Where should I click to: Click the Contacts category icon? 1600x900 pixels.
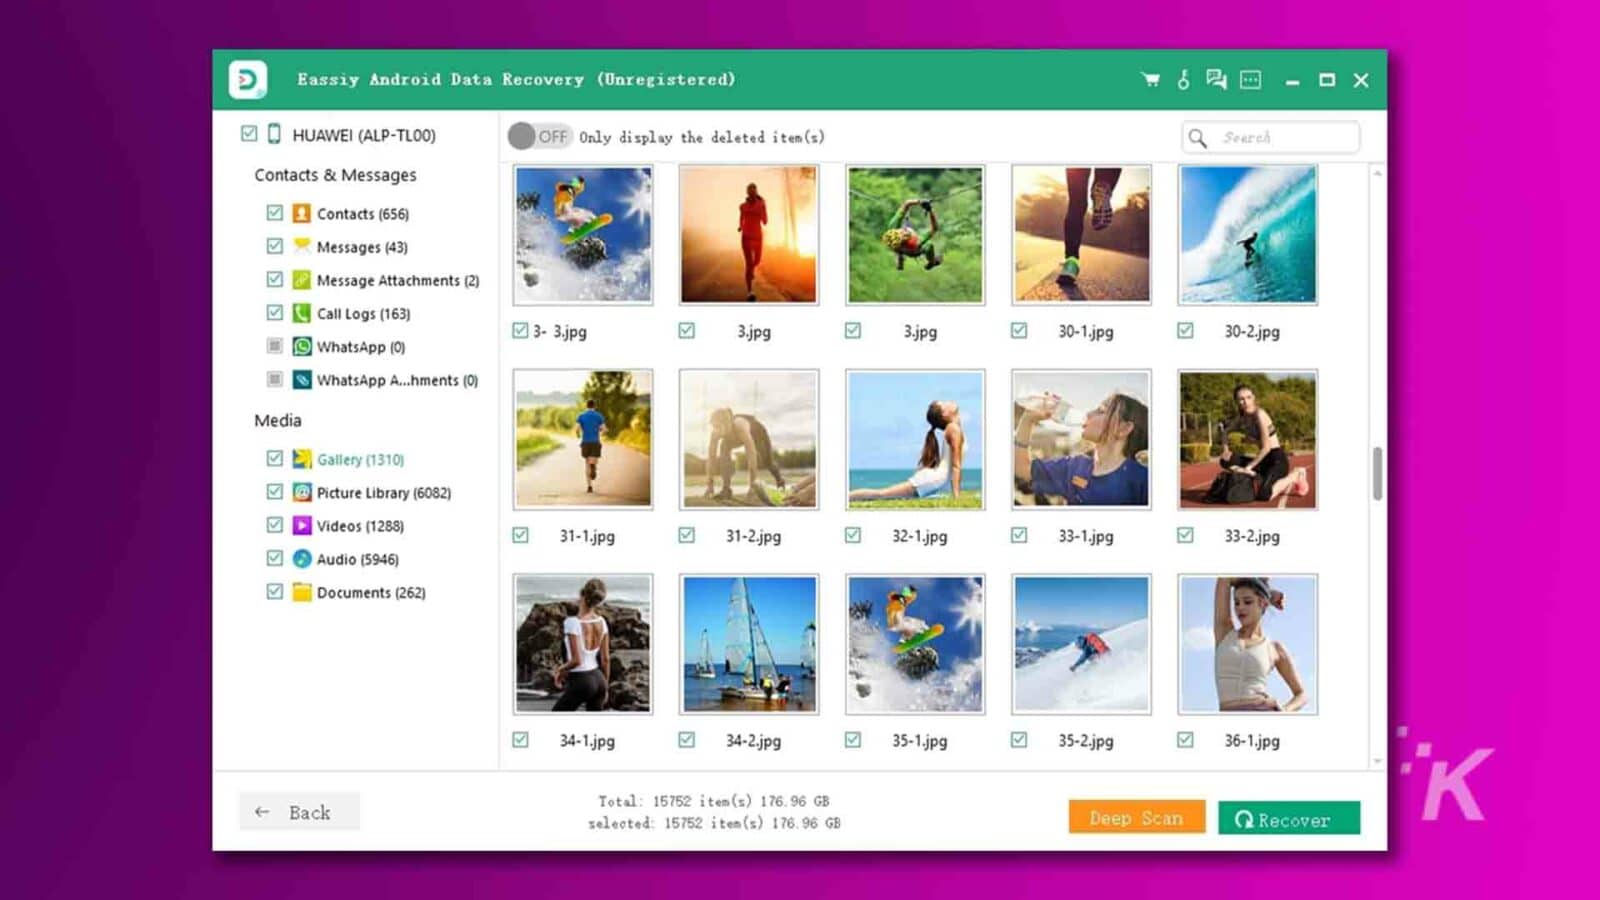point(302,213)
